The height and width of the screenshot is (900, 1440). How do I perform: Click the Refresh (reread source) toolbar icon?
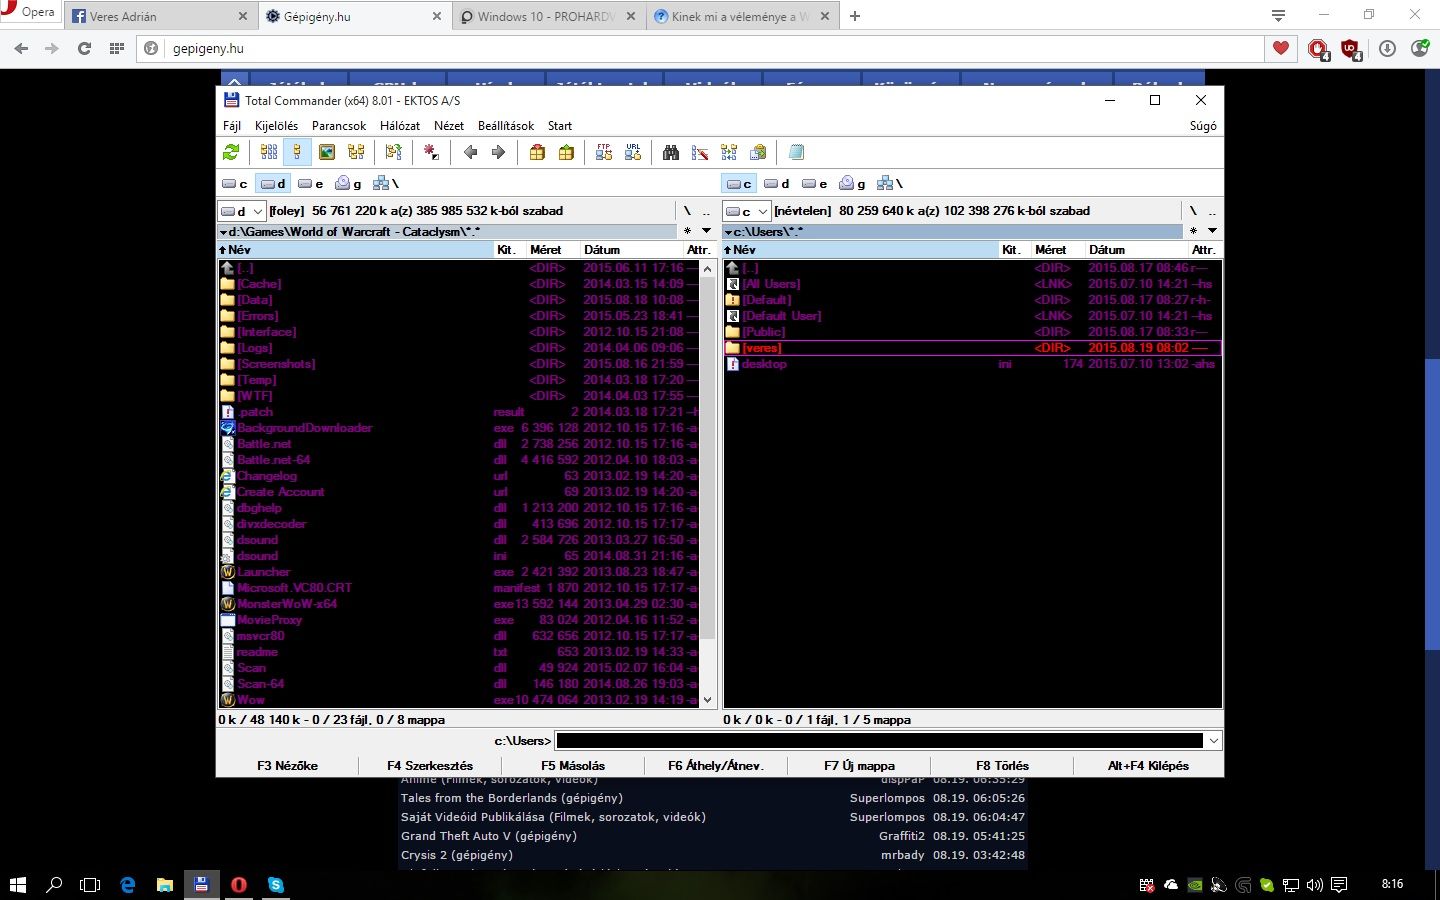click(231, 152)
